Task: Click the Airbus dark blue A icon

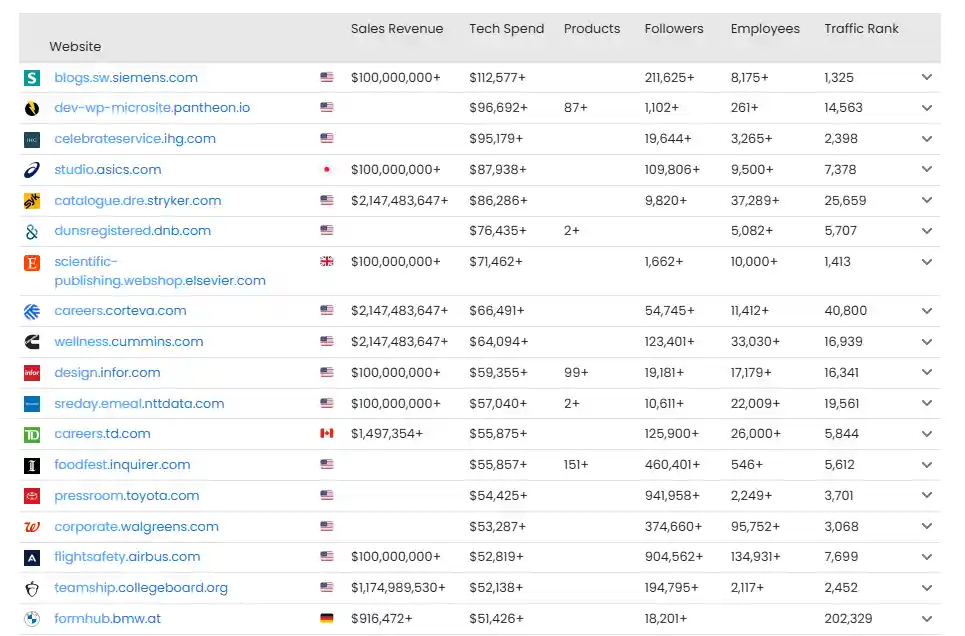Action: (x=32, y=558)
